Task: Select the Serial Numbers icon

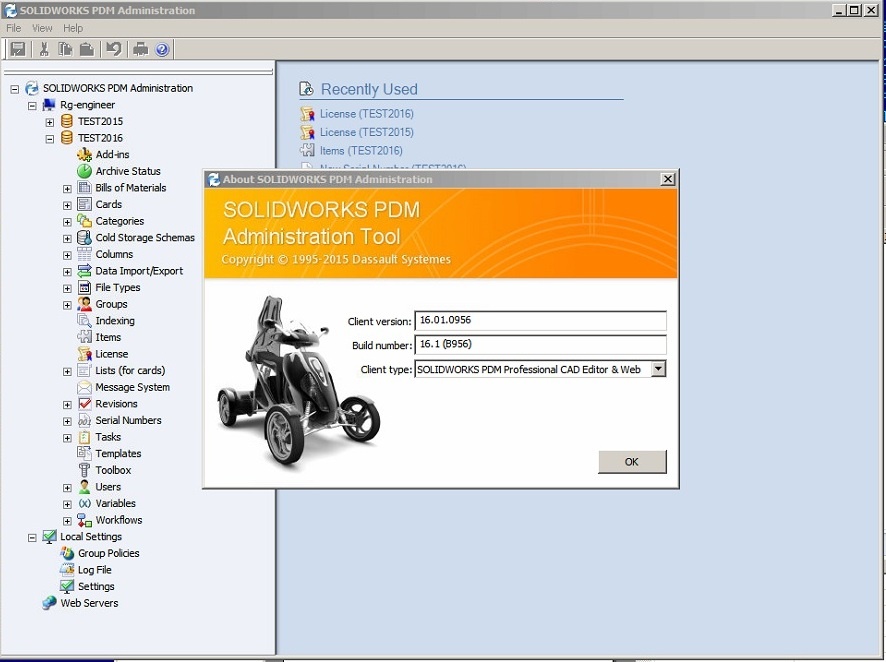Action: tap(84, 420)
